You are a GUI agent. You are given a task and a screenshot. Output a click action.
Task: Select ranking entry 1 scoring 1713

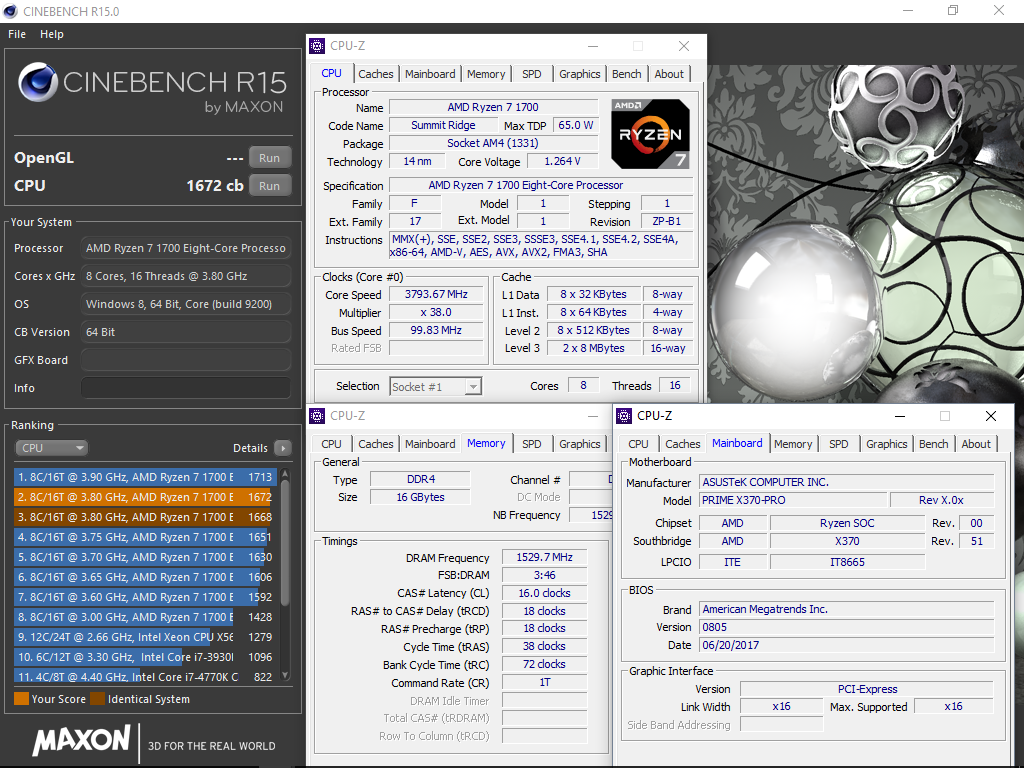tap(145, 477)
